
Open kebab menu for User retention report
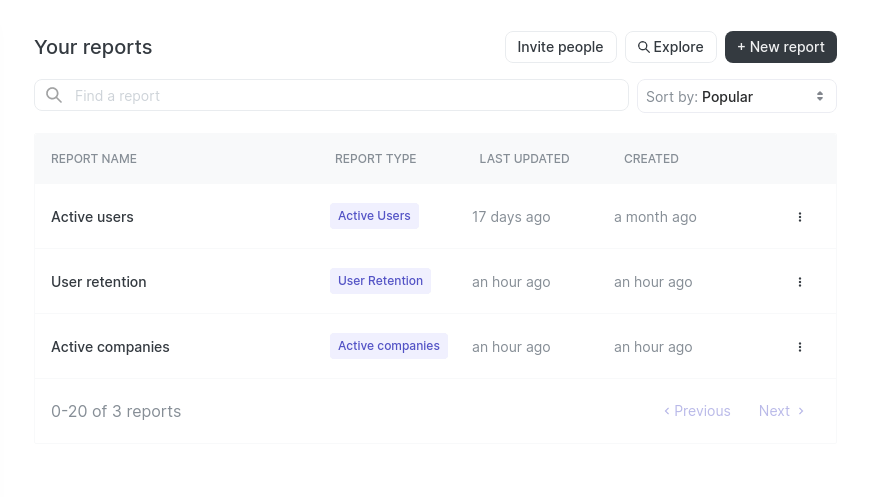click(800, 282)
